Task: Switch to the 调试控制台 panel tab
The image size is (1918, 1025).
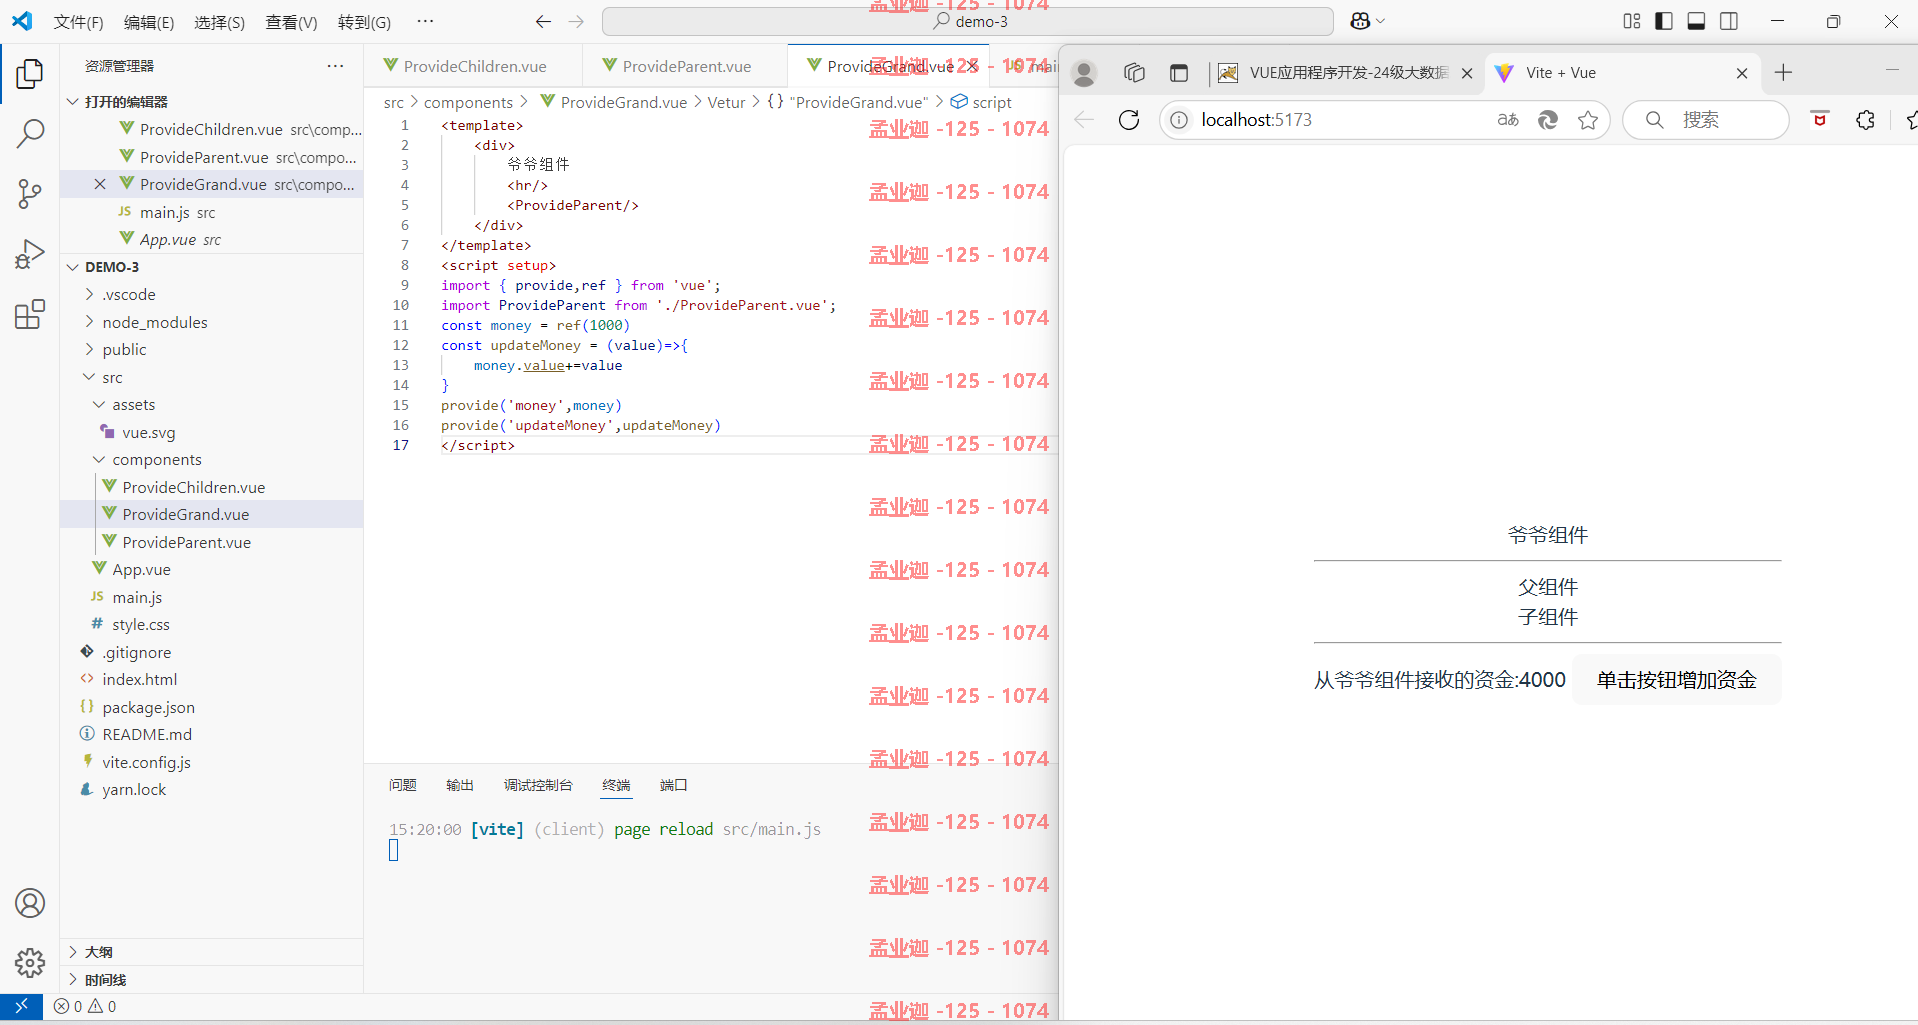Action: [538, 785]
